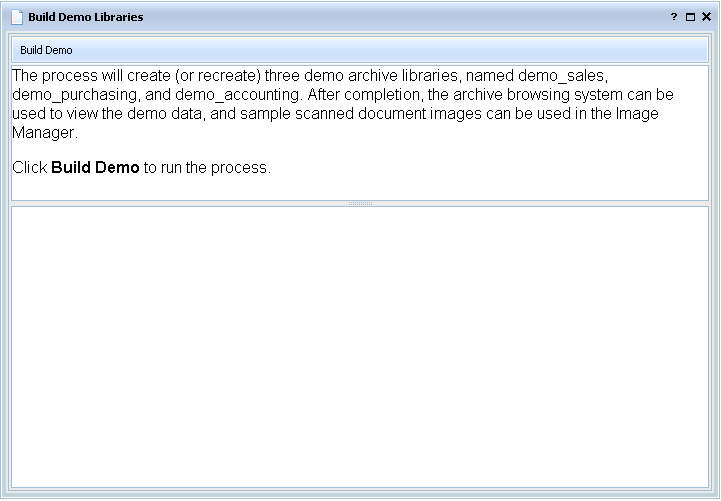The width and height of the screenshot is (721, 501).
Task: Click the empty middle of the title bar
Action: [400, 17]
